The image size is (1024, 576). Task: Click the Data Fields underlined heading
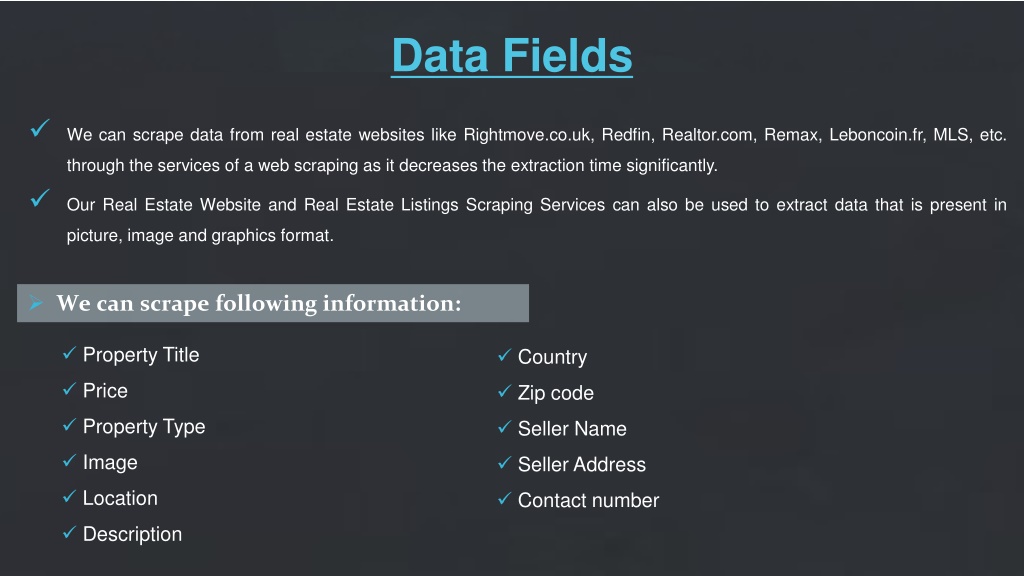point(512,56)
